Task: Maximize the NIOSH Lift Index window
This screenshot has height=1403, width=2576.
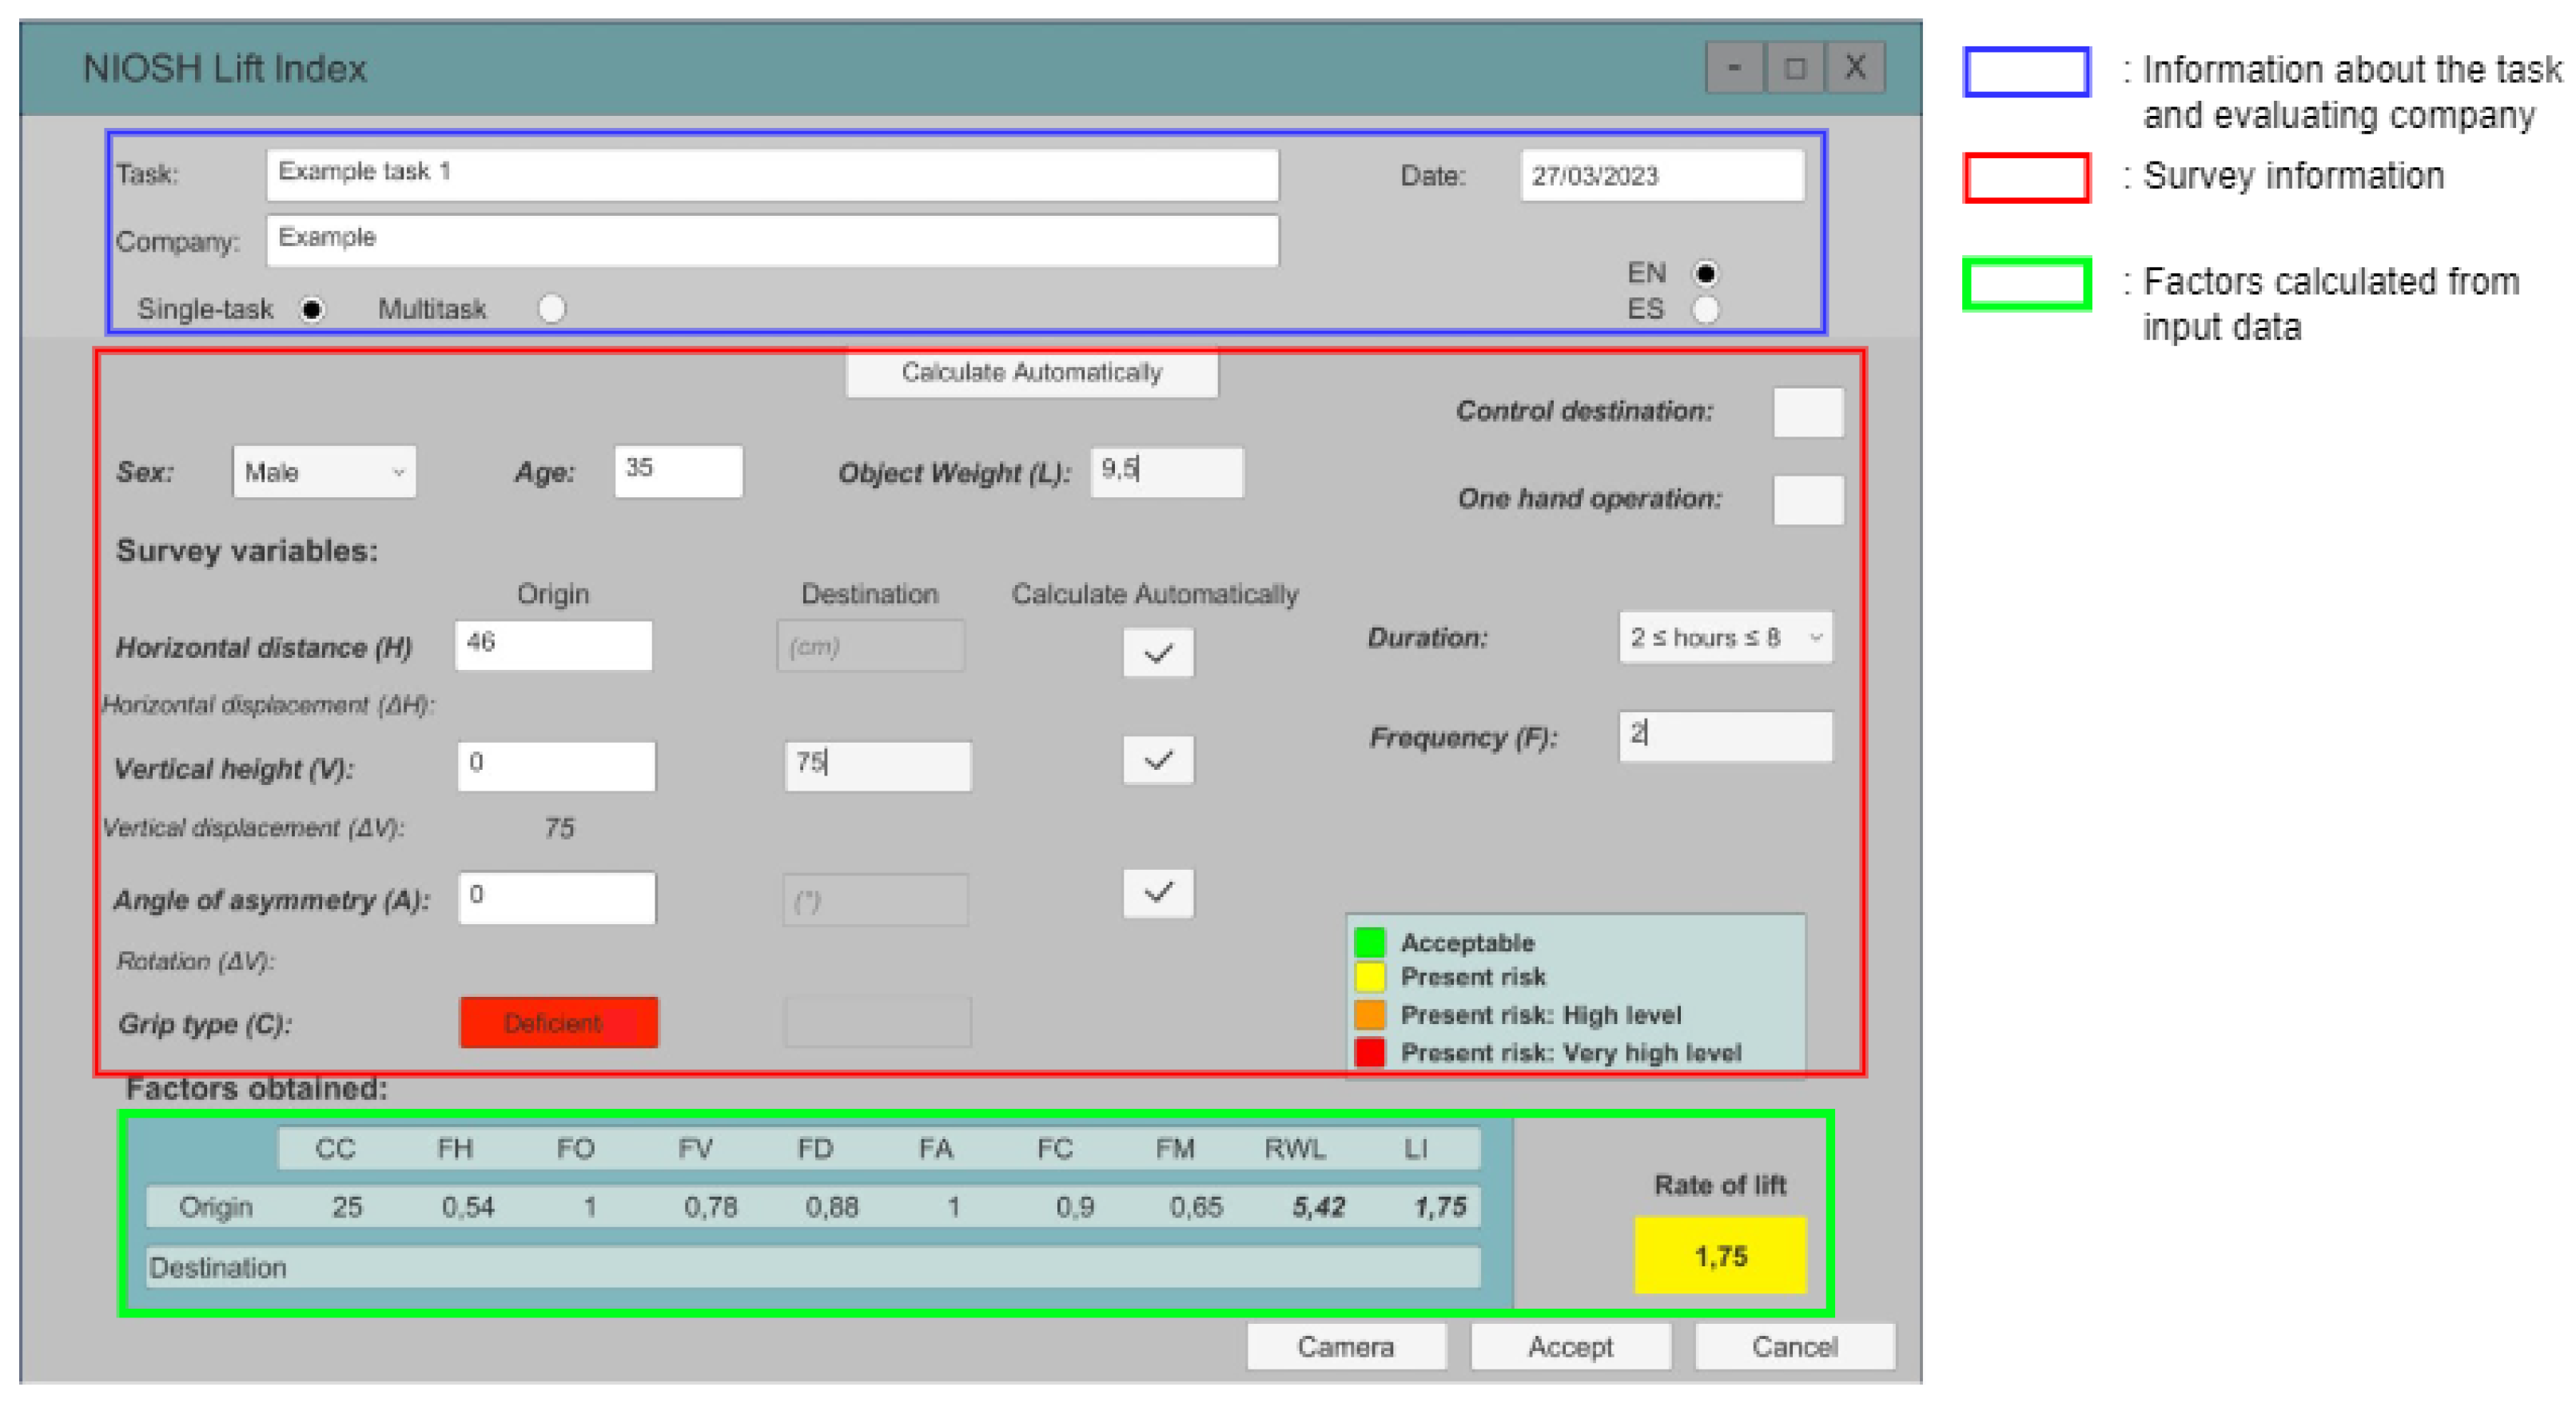Action: (x=1795, y=68)
